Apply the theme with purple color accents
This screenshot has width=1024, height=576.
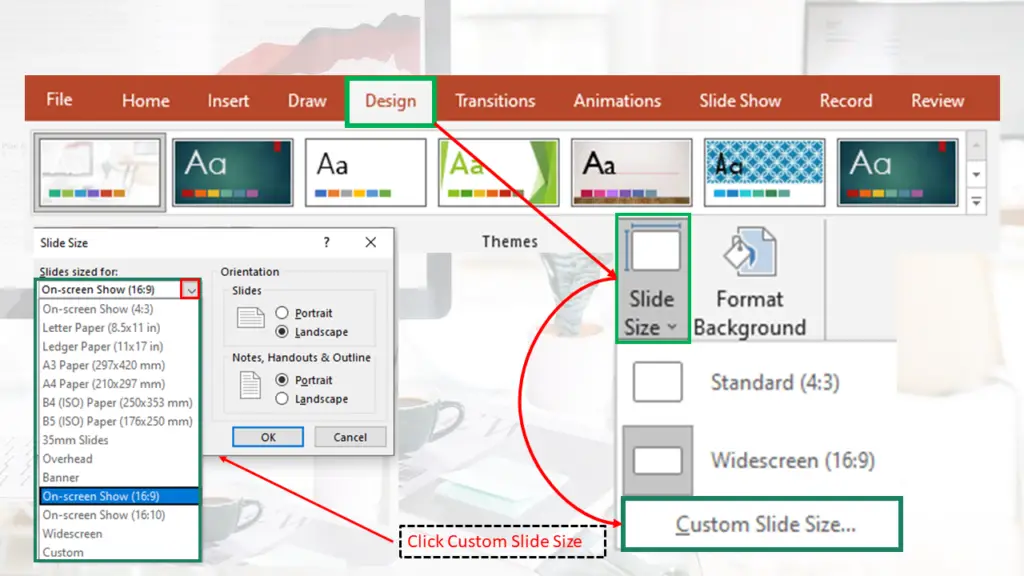[x=631, y=170]
